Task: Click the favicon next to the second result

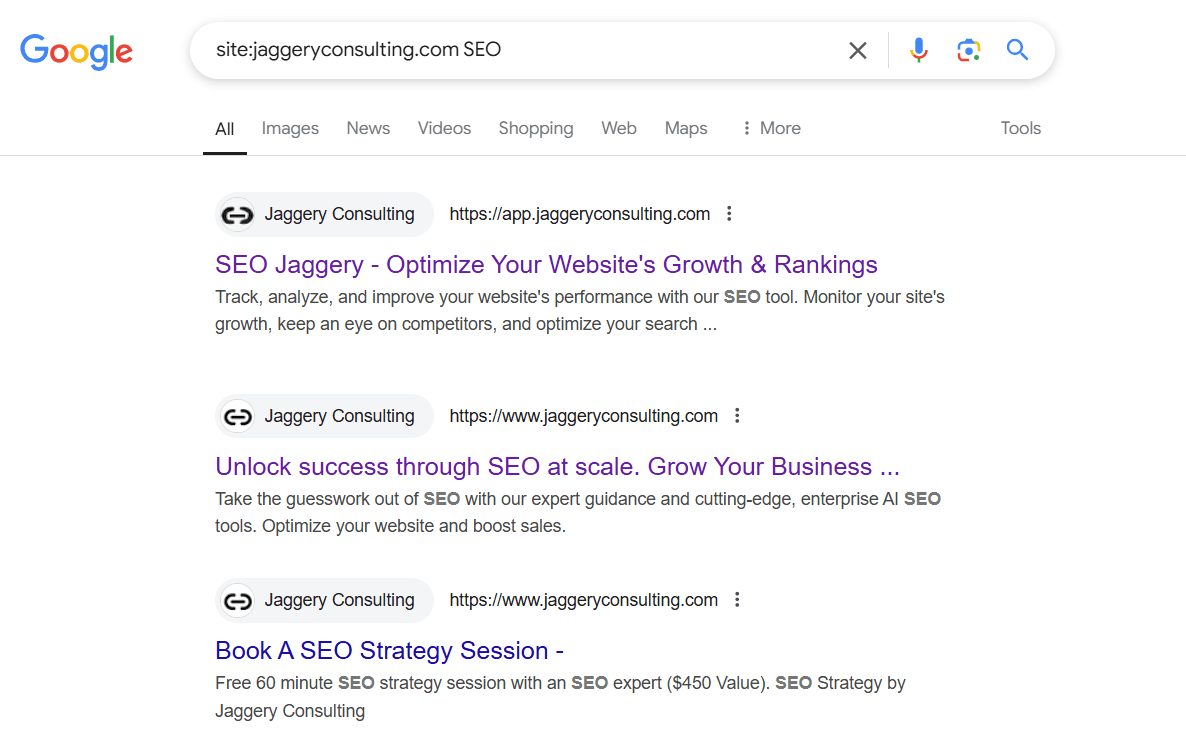Action: 239,416
